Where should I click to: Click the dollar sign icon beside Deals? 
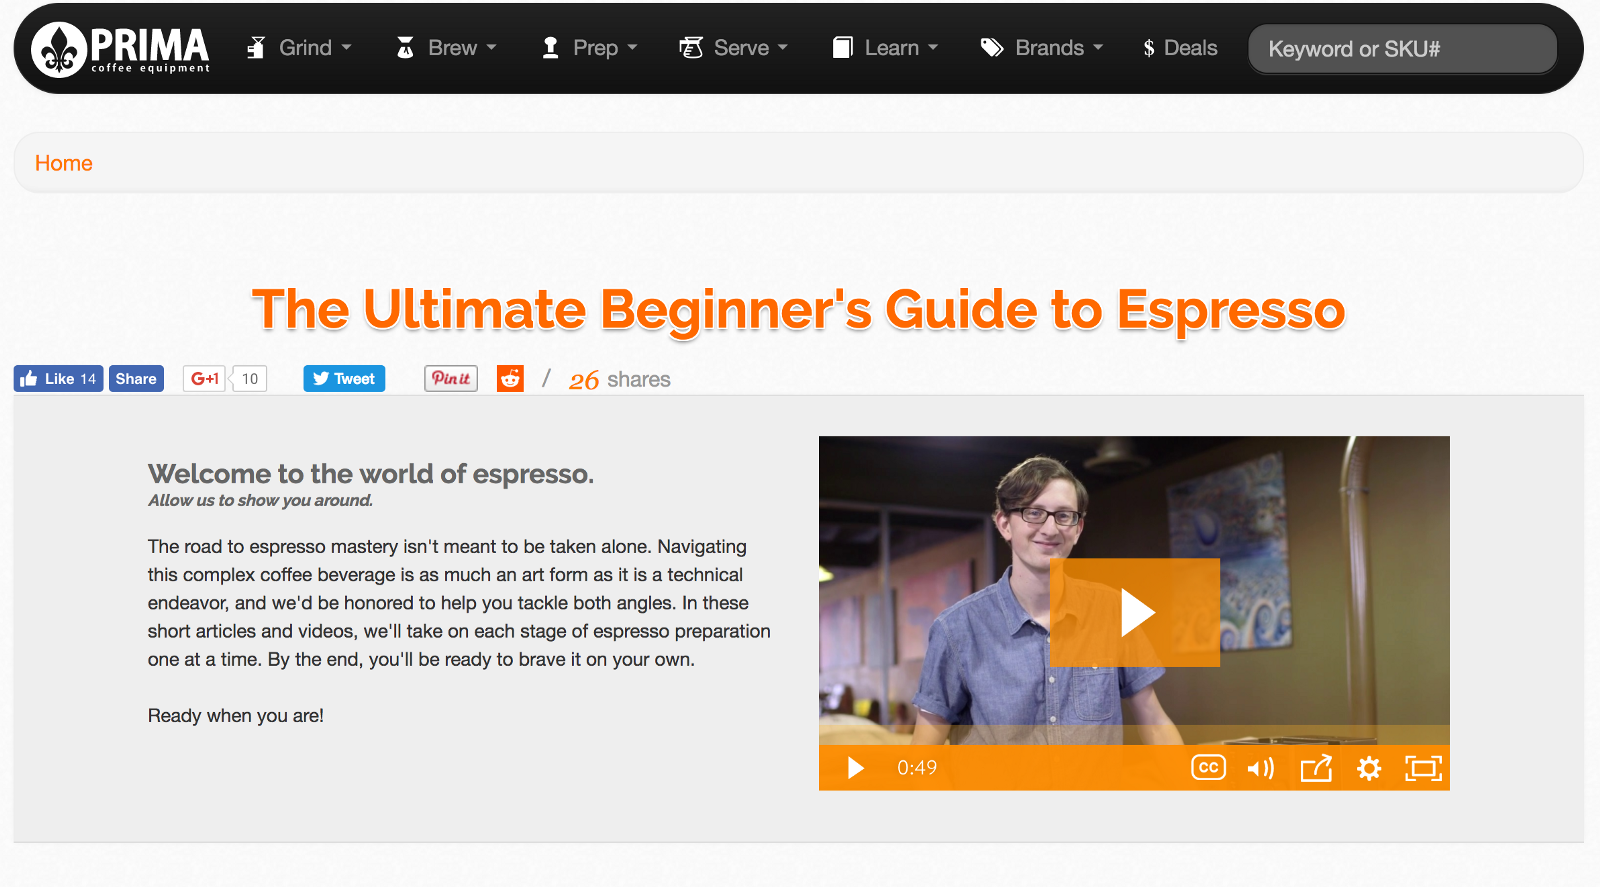point(1149,48)
